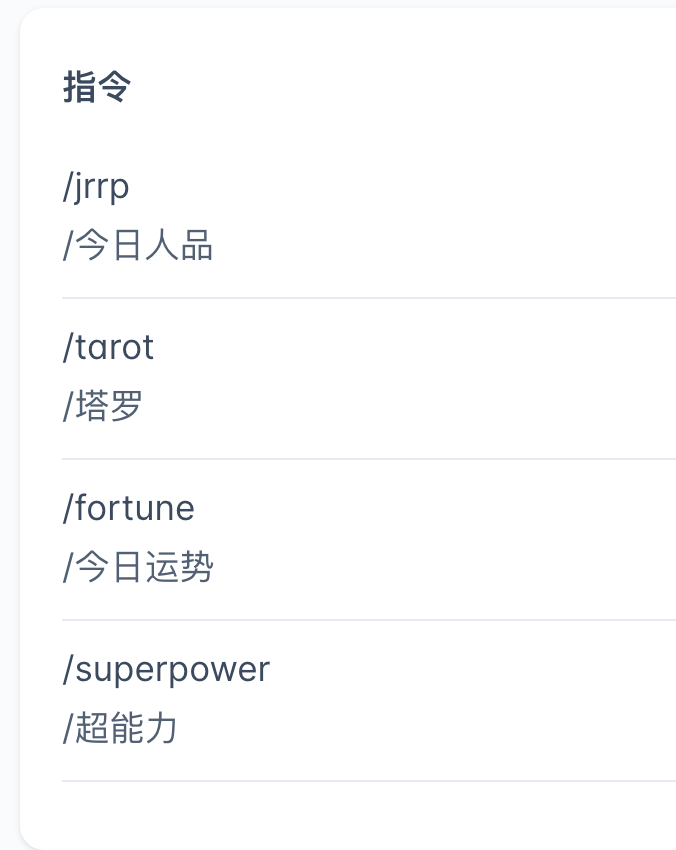
Task: Click the divider line below /今日运势
Action: pyautogui.click(x=368, y=620)
